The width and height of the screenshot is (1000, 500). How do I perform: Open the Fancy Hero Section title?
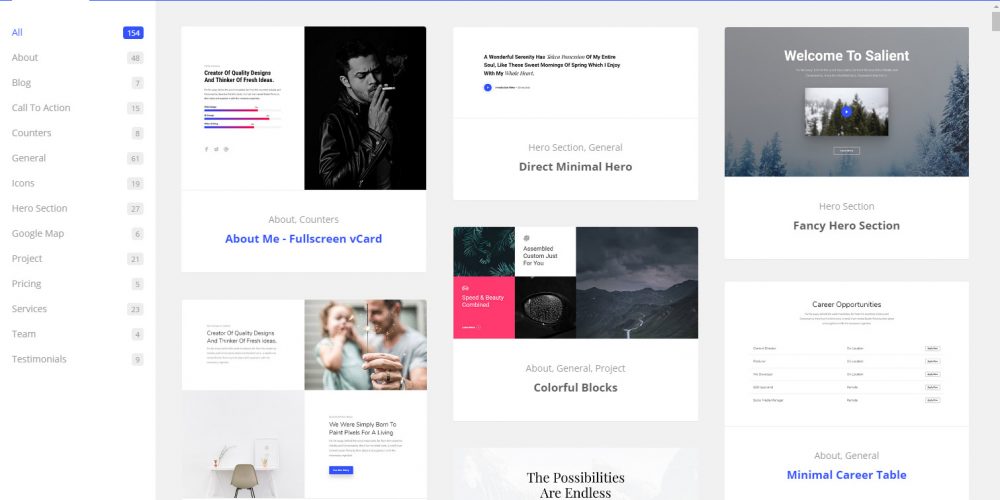tap(846, 226)
